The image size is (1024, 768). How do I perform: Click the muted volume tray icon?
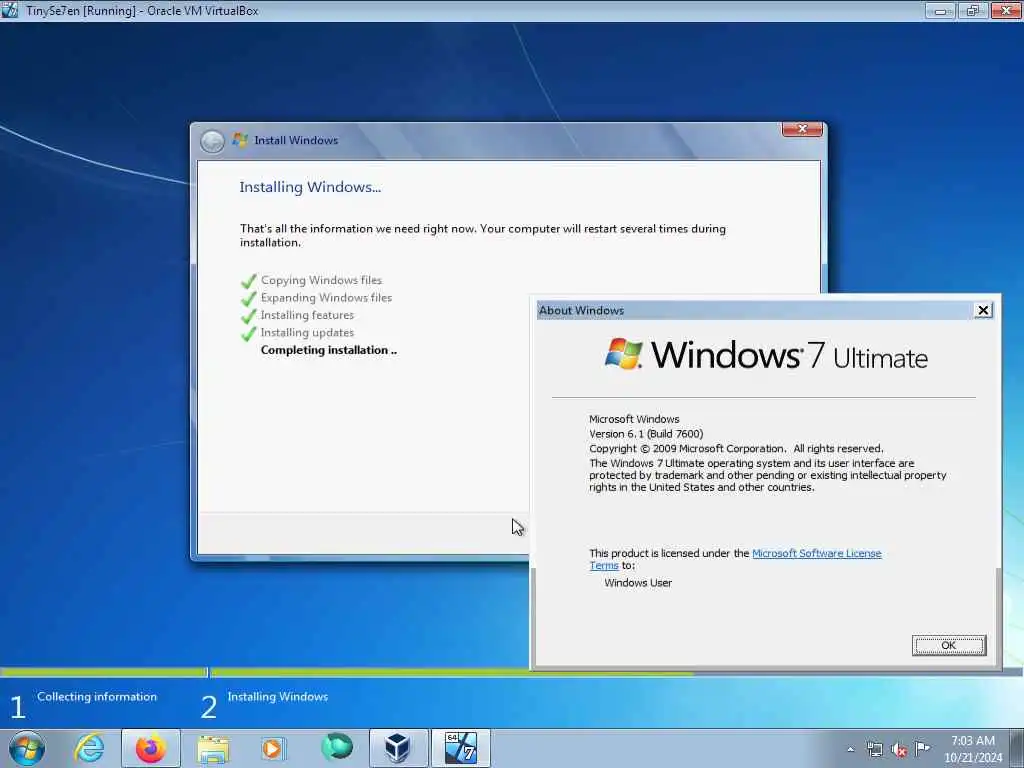pos(899,750)
